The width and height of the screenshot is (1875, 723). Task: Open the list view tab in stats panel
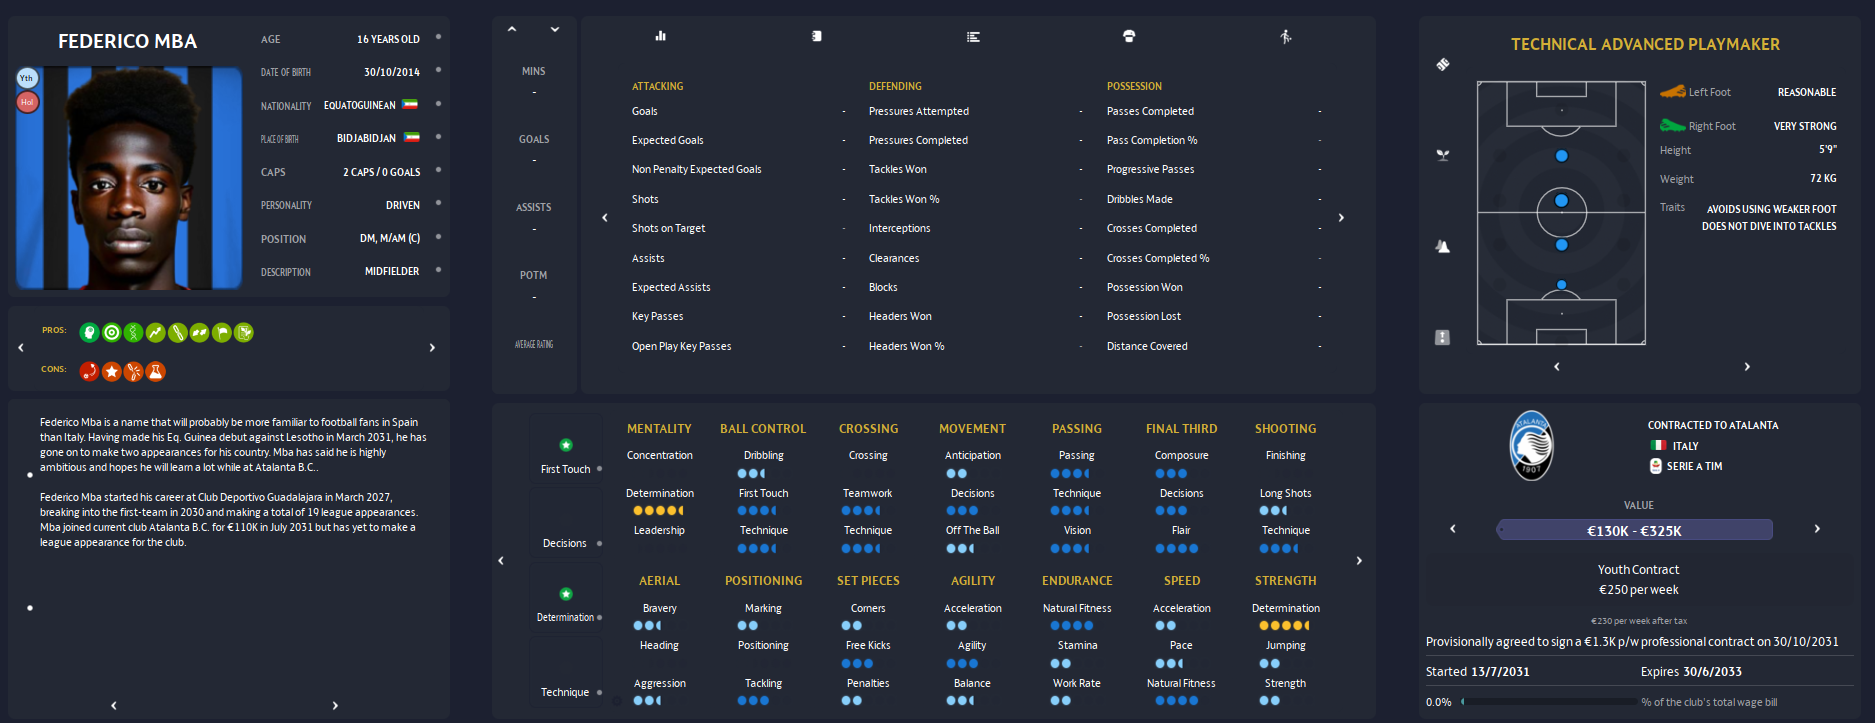[x=973, y=37]
